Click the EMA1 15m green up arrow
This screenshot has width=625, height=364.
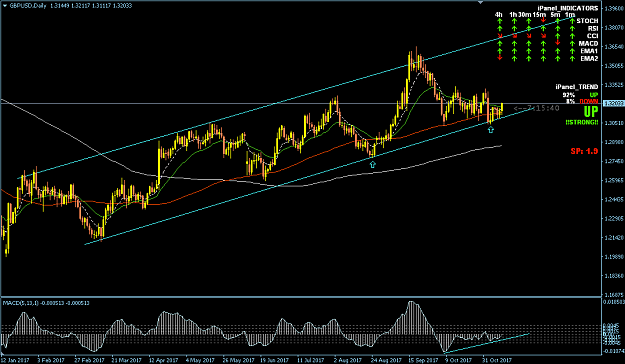pyautogui.click(x=543, y=51)
